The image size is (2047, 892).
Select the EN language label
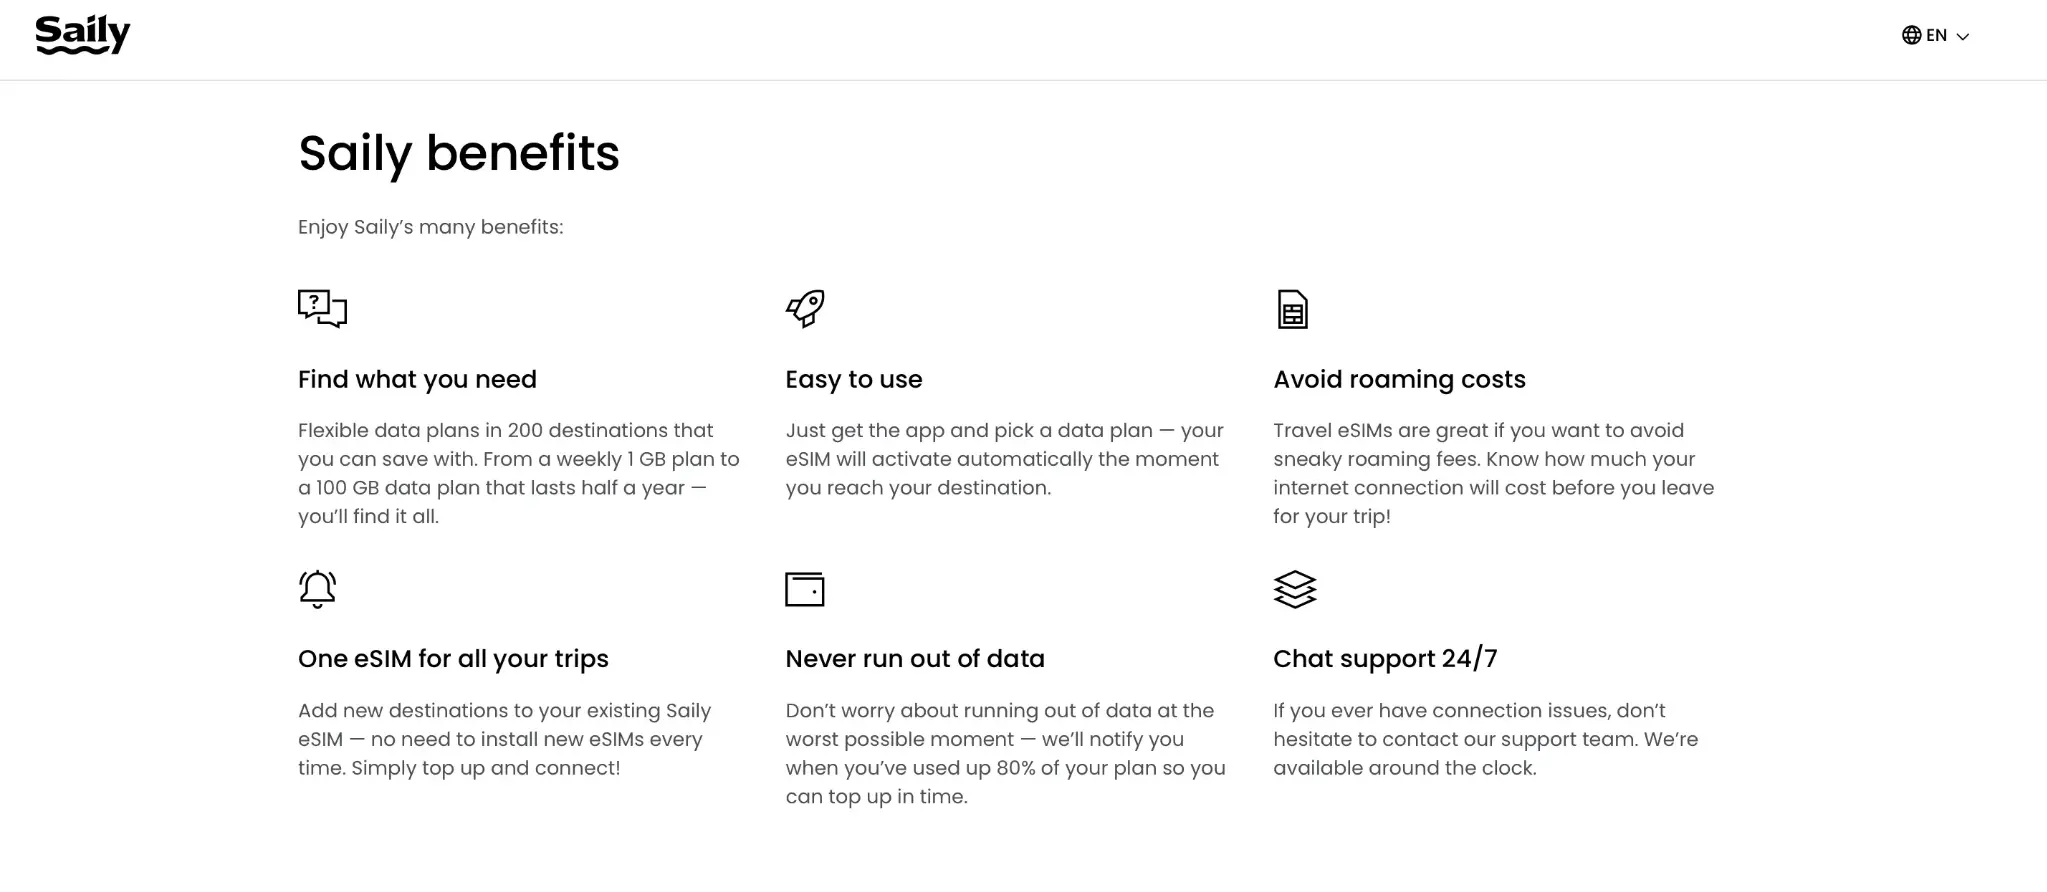pyautogui.click(x=1936, y=35)
